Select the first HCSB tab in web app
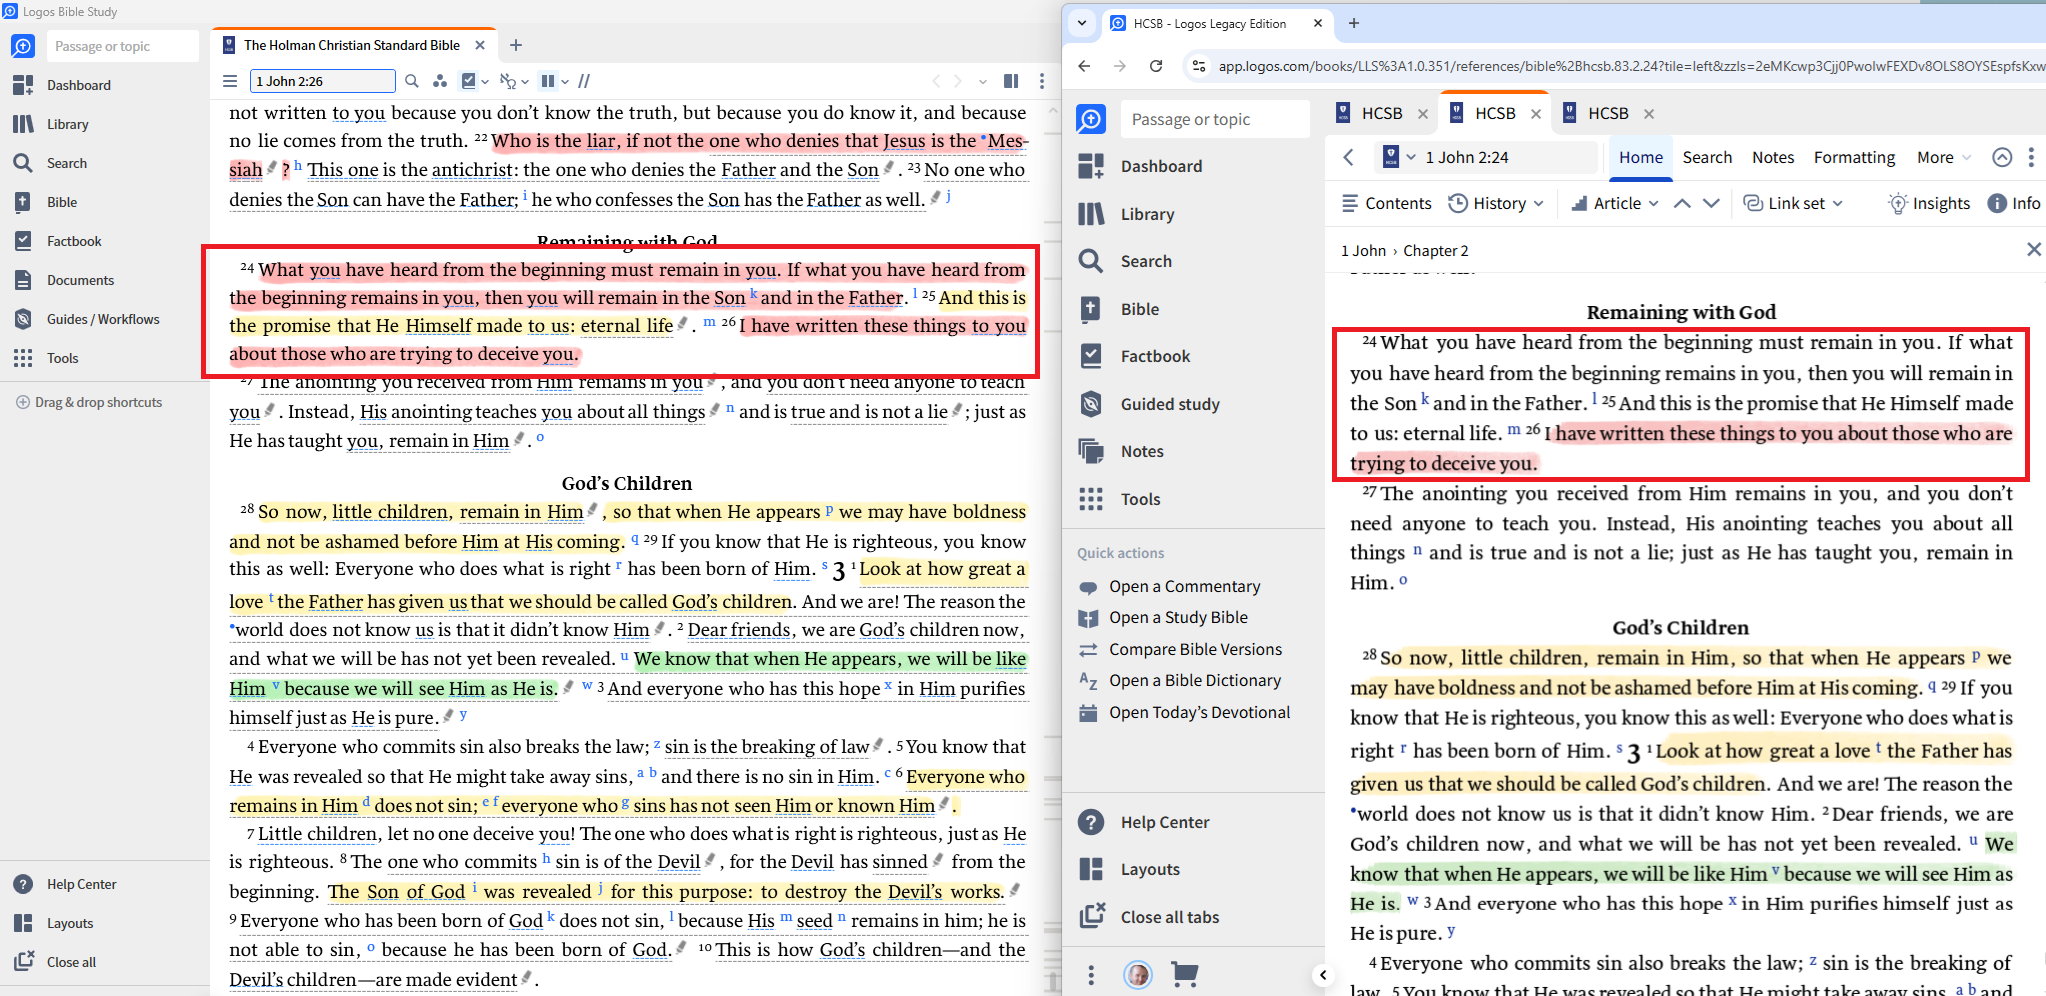This screenshot has width=2046, height=996. coord(1382,113)
